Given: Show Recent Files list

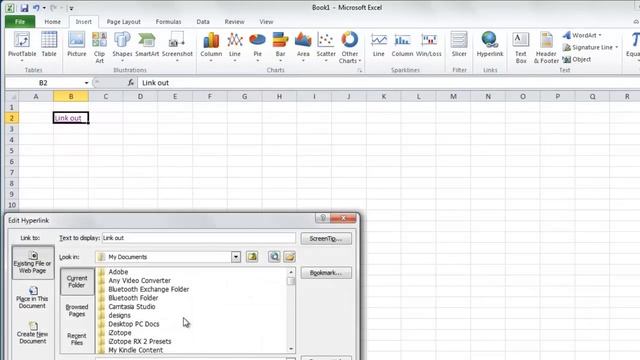Looking at the screenshot, I should click(x=77, y=339).
